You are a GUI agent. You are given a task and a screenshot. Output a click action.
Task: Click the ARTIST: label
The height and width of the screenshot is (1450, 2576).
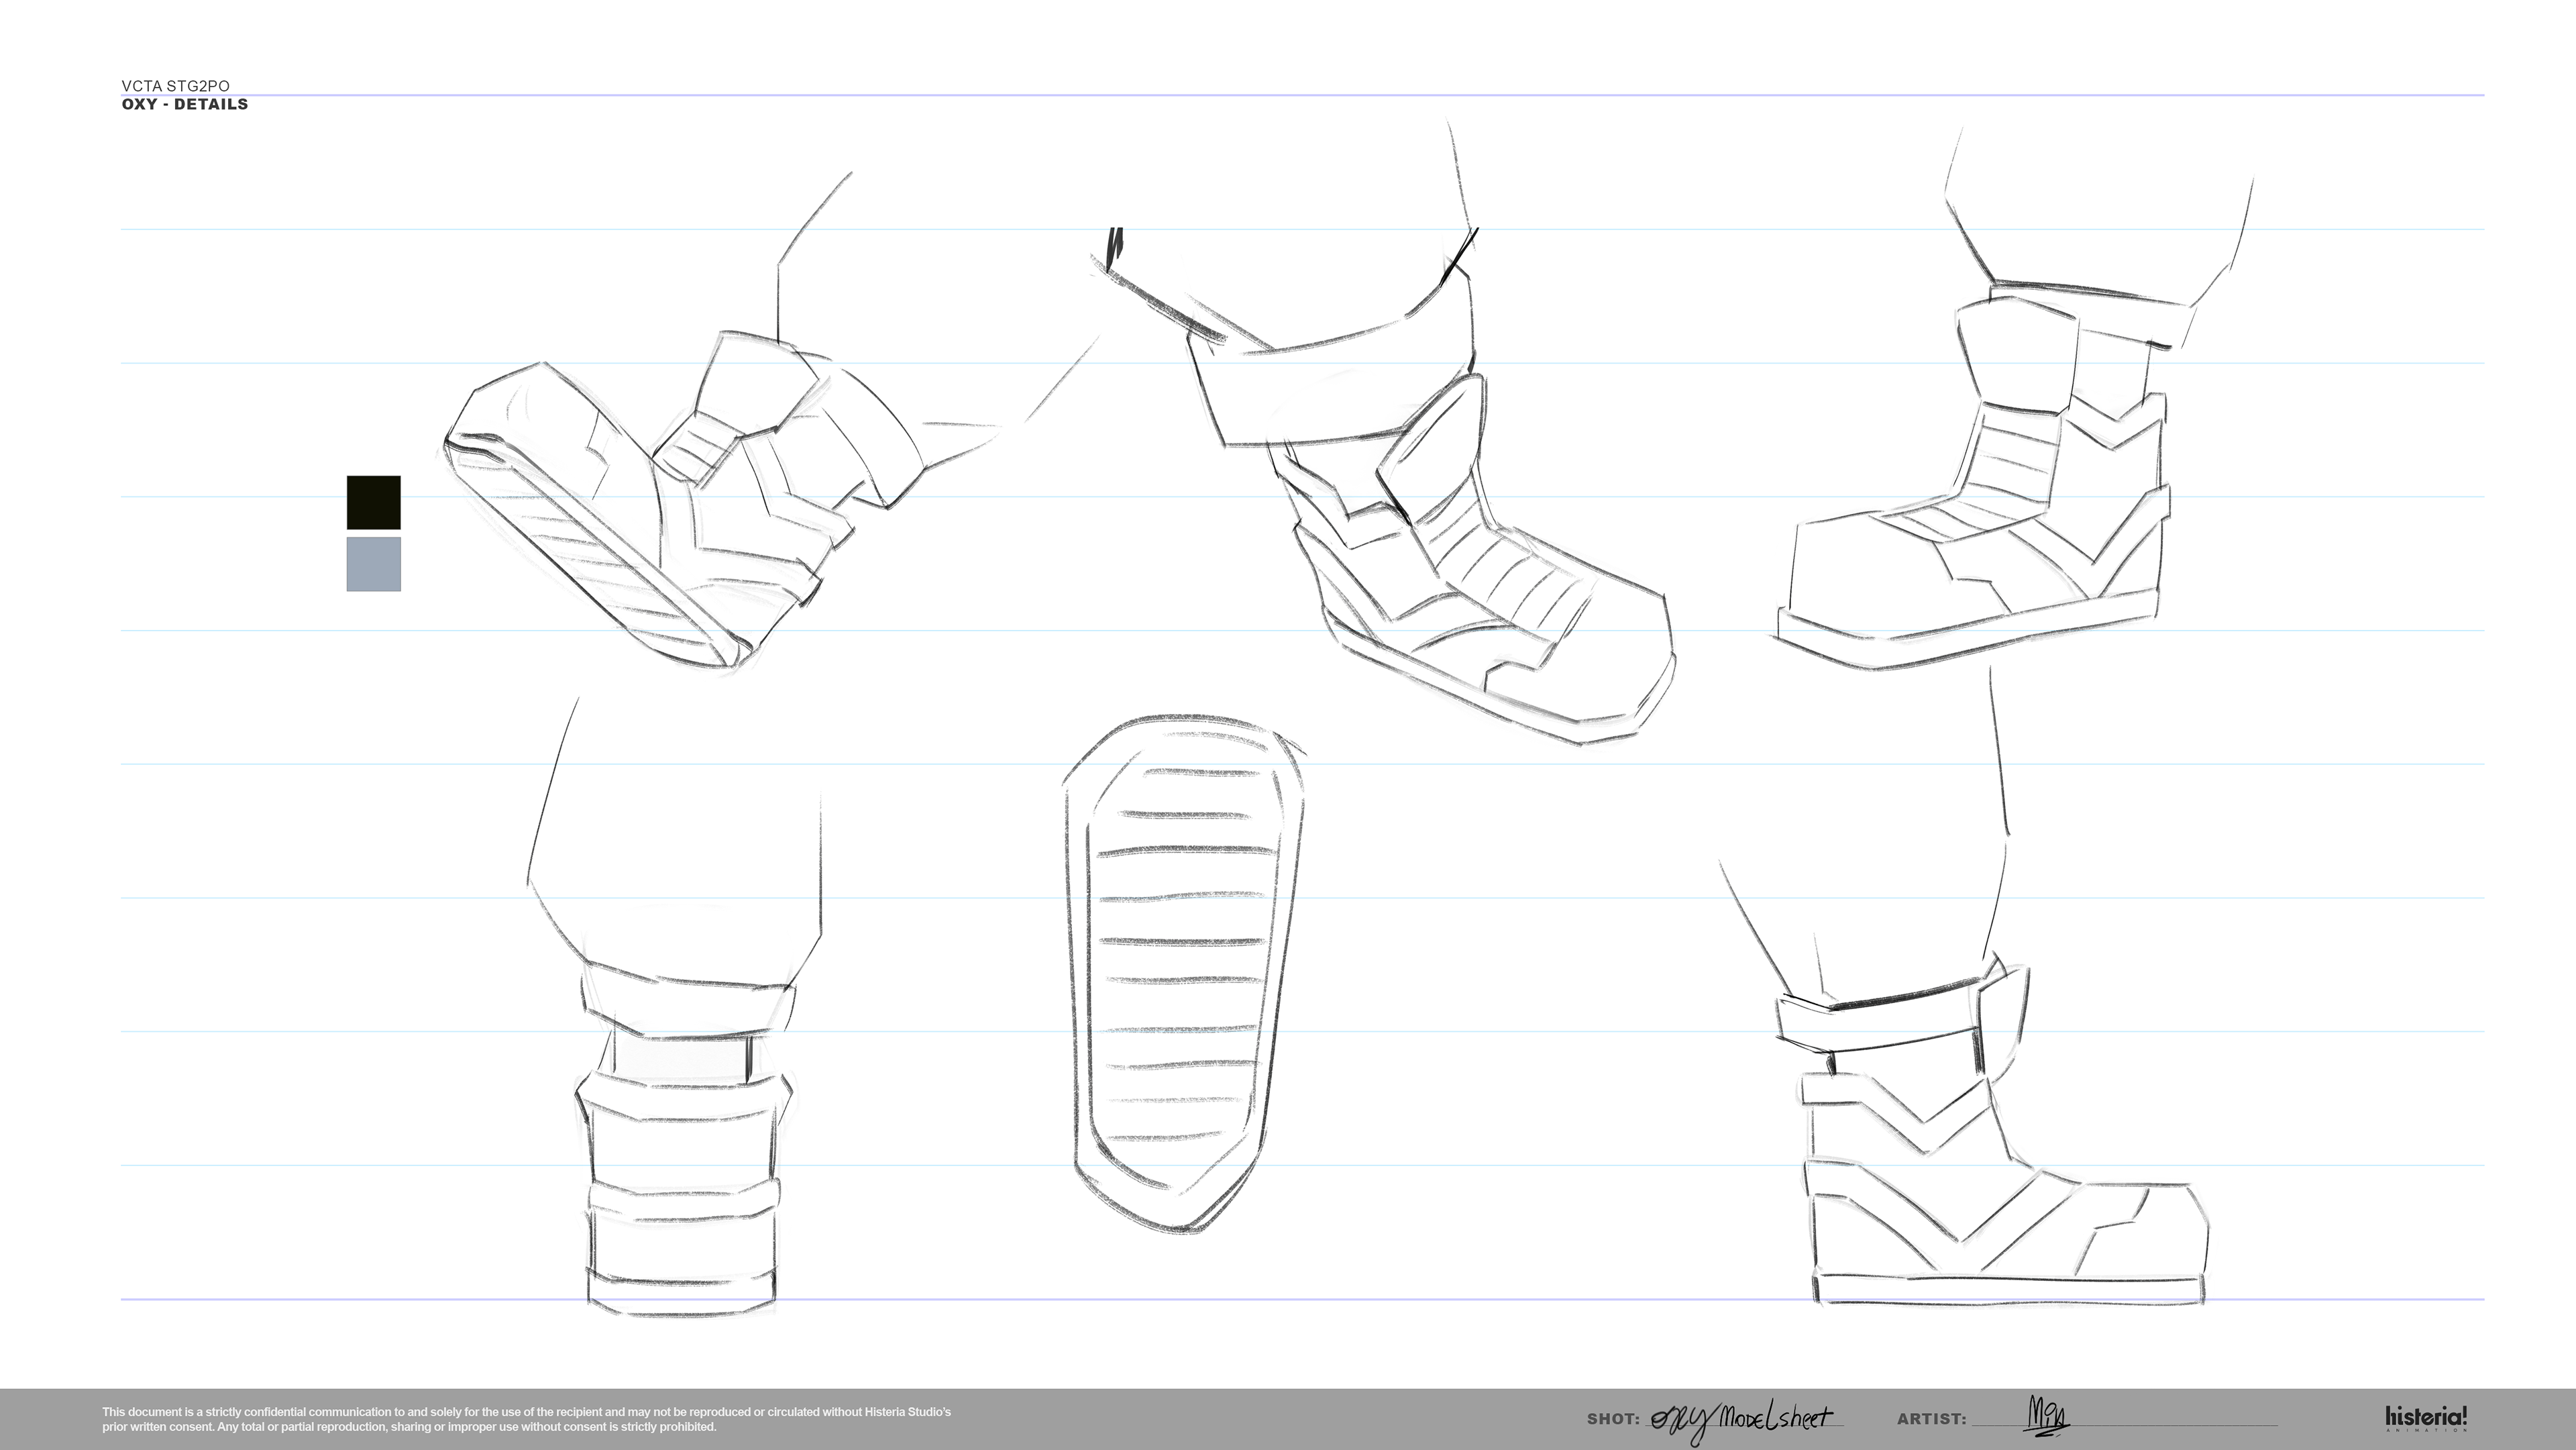pyautogui.click(x=1931, y=1419)
